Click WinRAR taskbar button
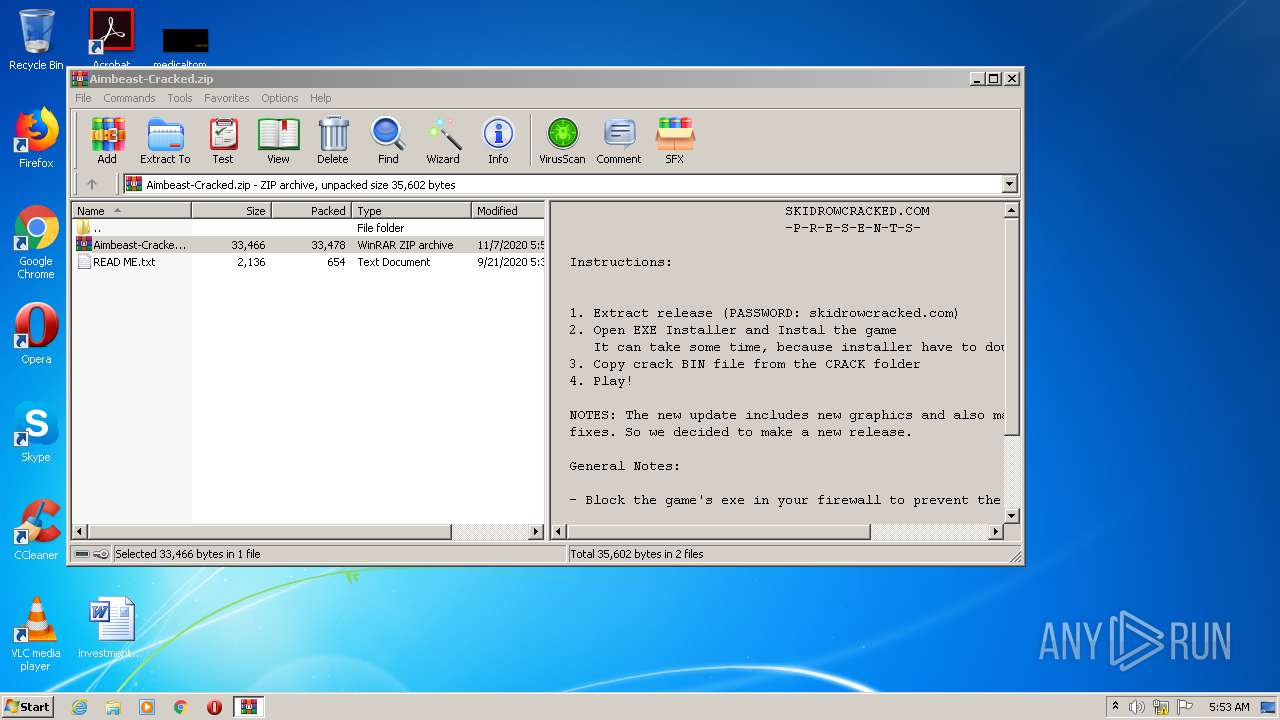Image resolution: width=1280 pixels, height=720 pixels. pyautogui.click(x=249, y=707)
